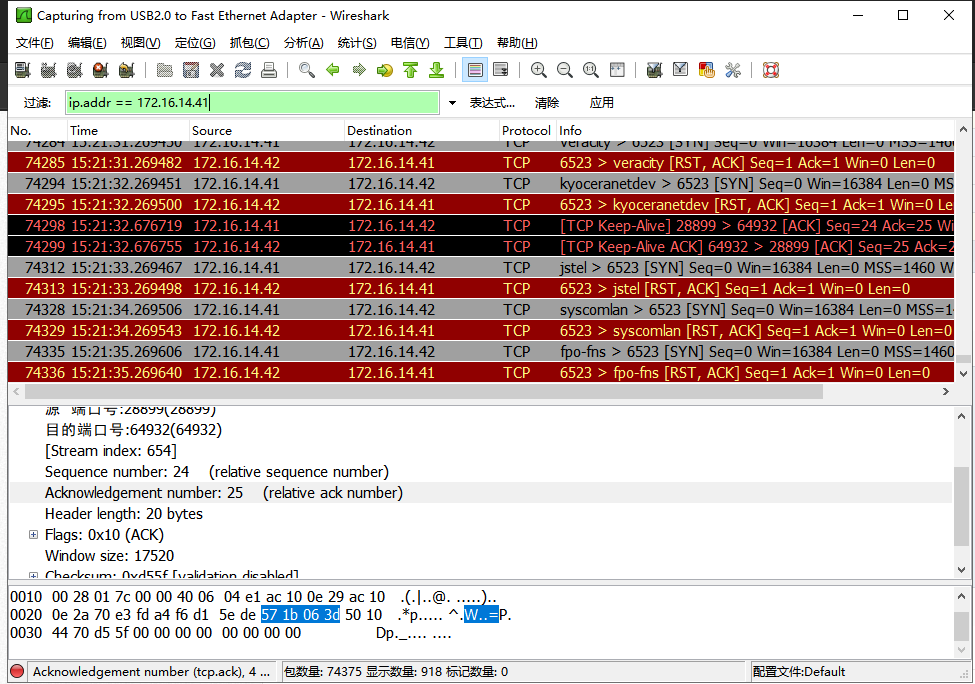The width and height of the screenshot is (975, 684).
Task: Stop the running capture icon
Action: 101,70
